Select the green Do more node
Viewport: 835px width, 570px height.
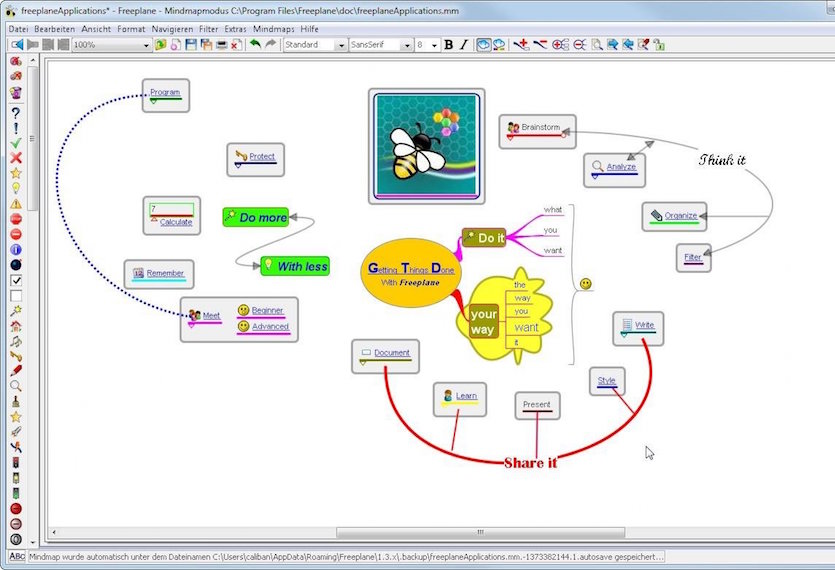tap(256, 217)
